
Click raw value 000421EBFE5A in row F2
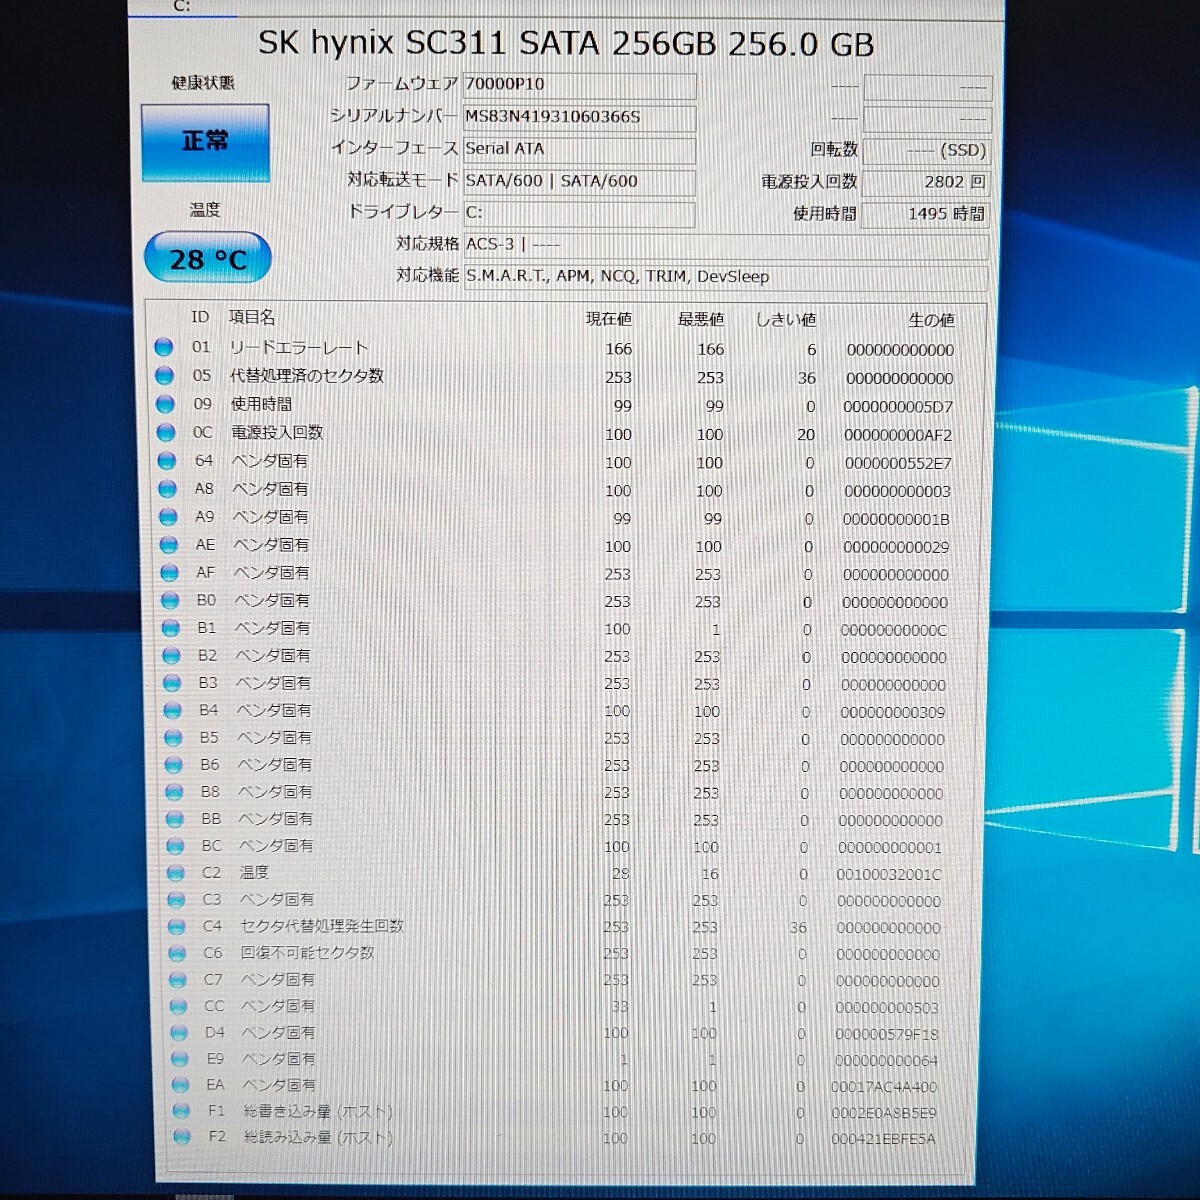point(884,1139)
